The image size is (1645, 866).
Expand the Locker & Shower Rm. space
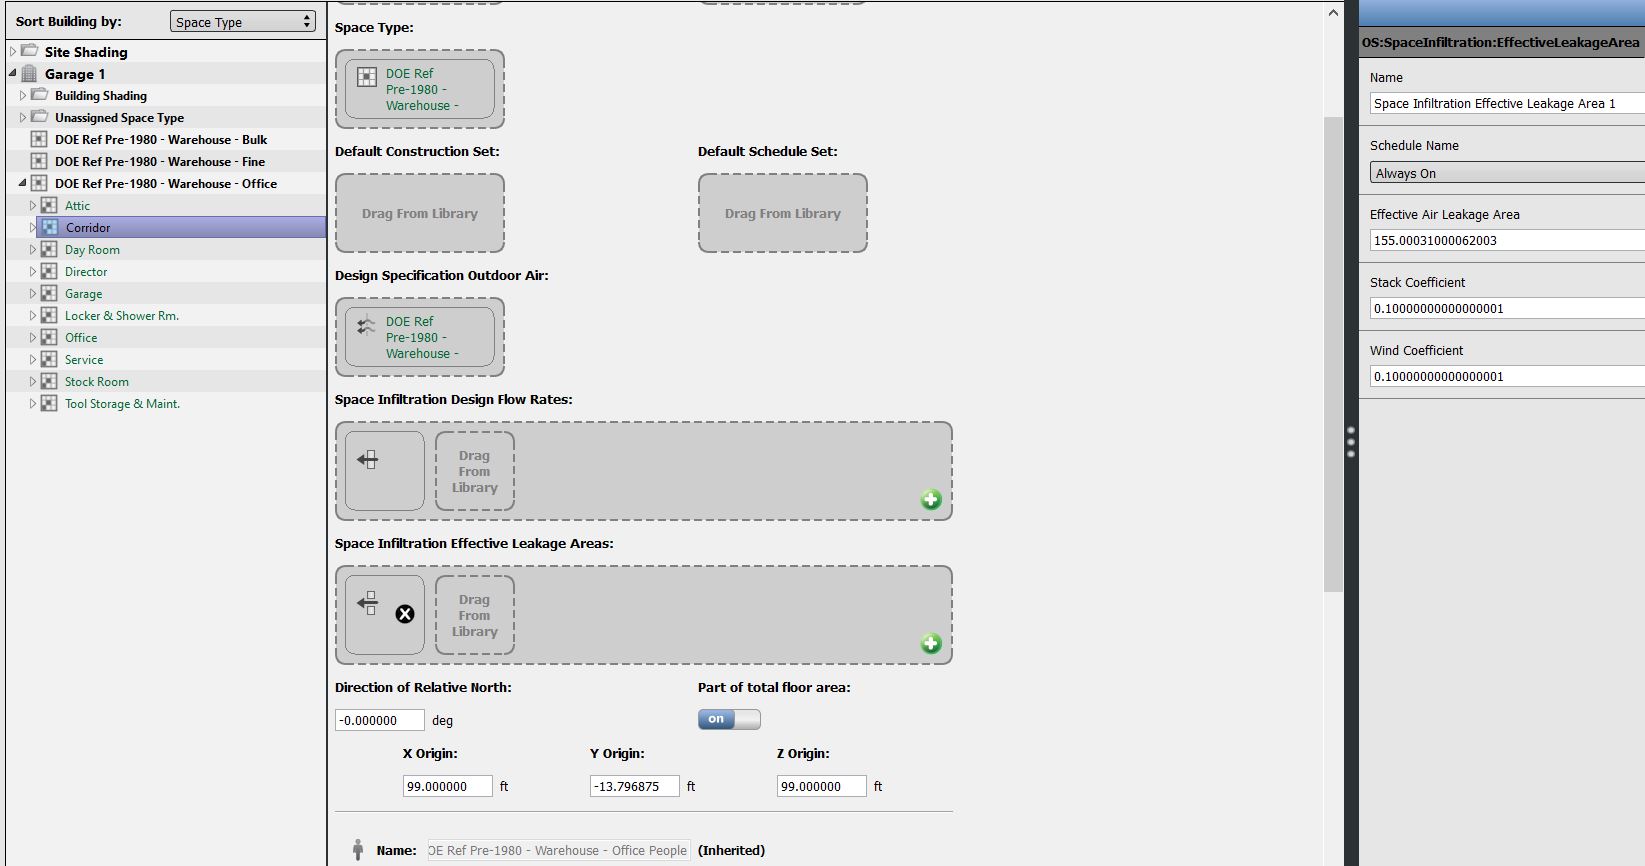33,315
